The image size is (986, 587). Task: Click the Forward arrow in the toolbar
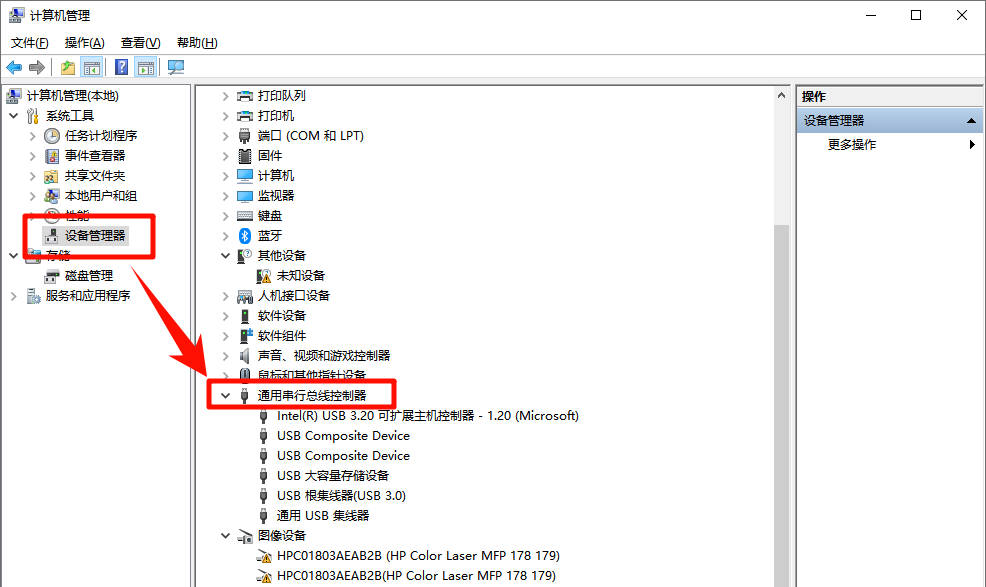tap(37, 67)
